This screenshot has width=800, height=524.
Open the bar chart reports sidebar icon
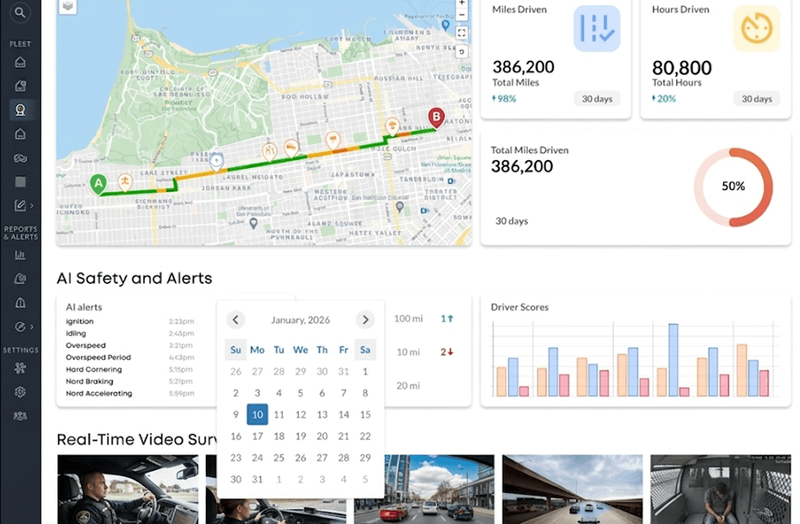pyautogui.click(x=20, y=255)
